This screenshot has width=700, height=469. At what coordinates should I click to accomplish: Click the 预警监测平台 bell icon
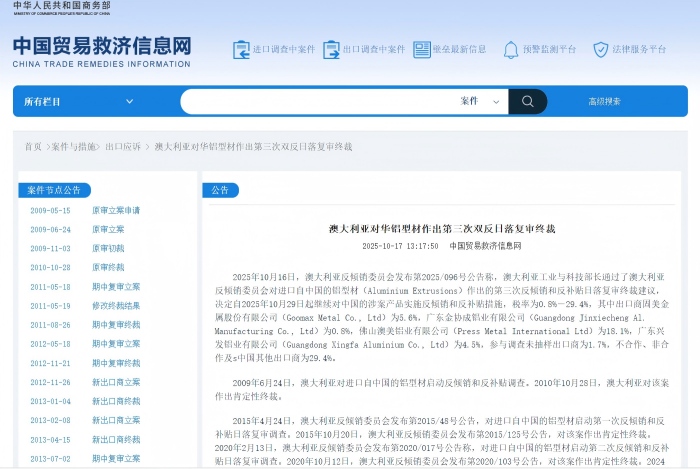click(x=511, y=49)
